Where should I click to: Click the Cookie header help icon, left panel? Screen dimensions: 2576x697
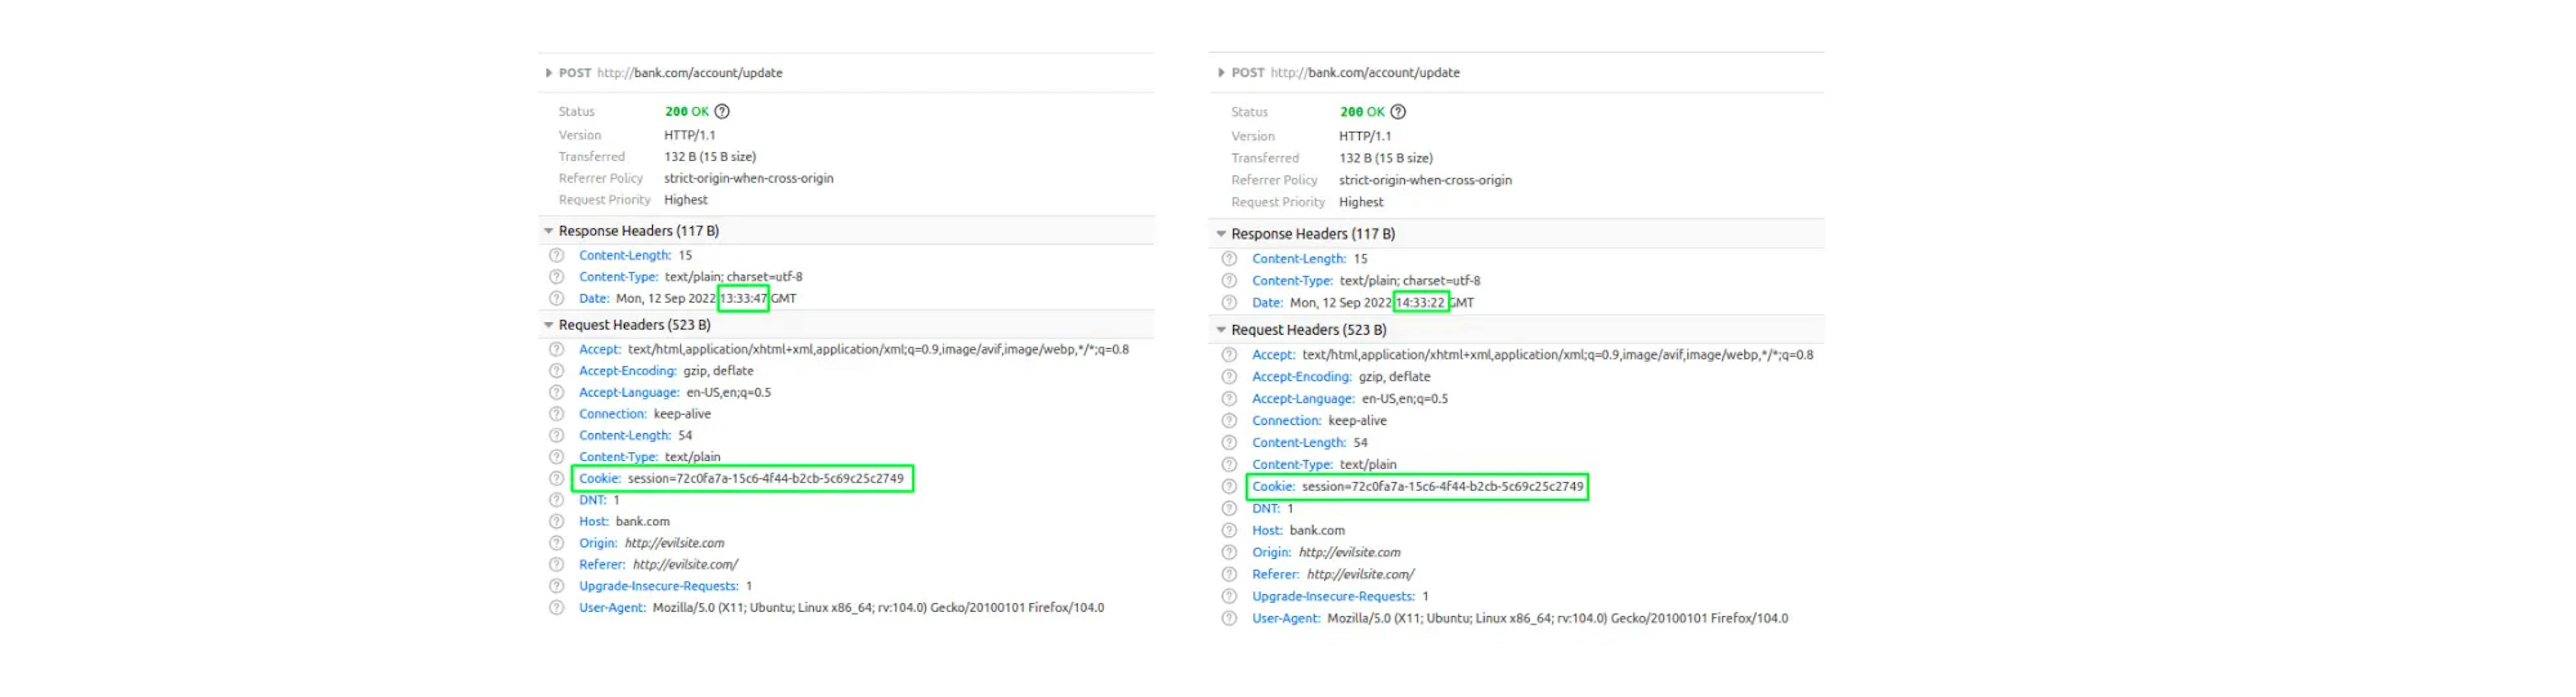(557, 478)
